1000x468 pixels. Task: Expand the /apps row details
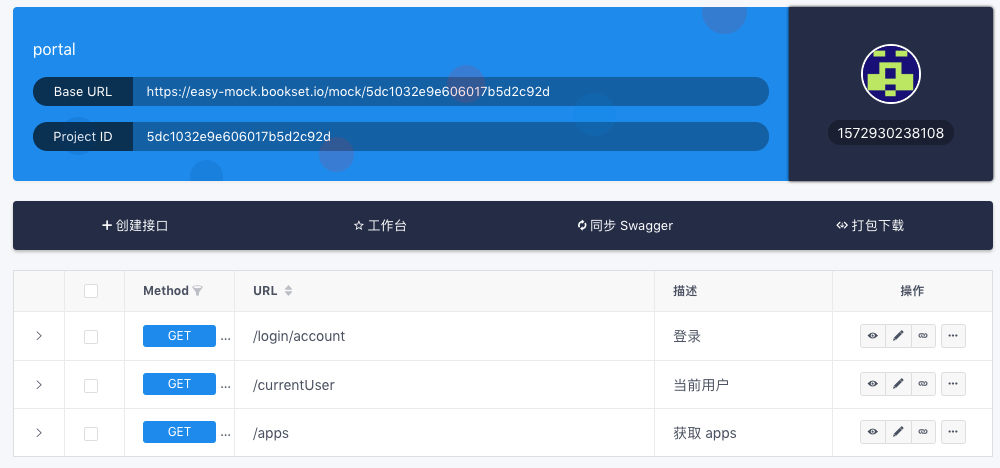point(39,432)
